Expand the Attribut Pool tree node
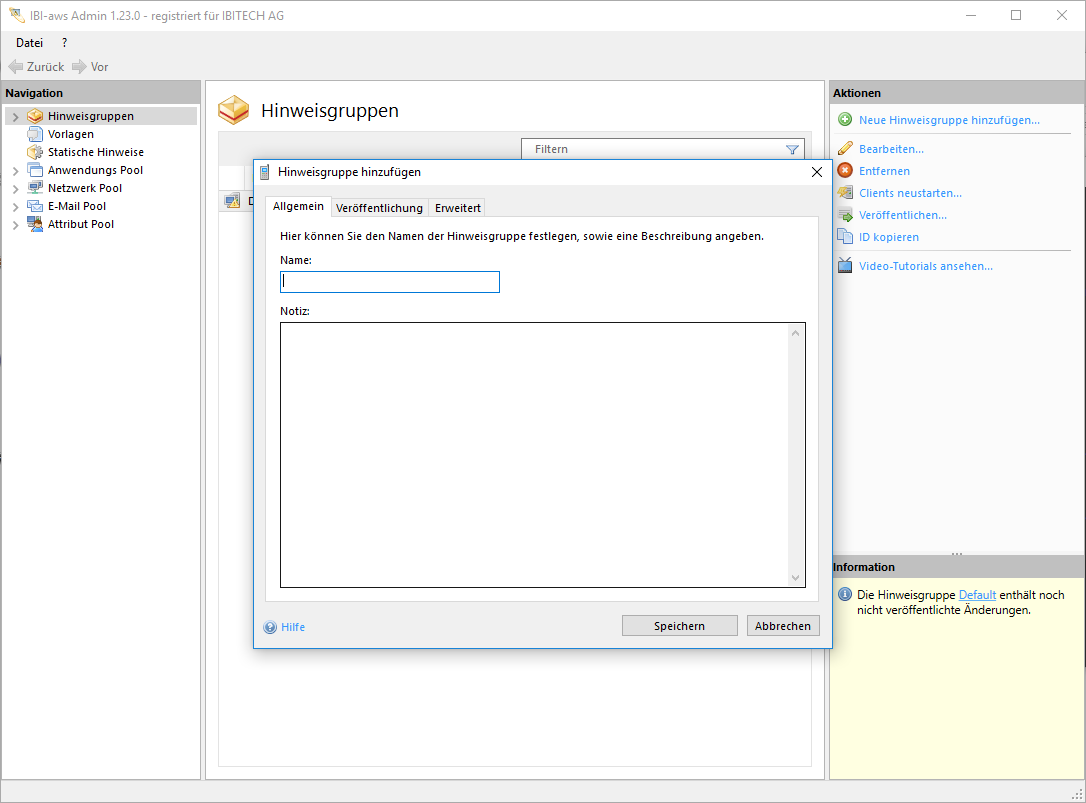This screenshot has width=1086, height=803. [15, 225]
